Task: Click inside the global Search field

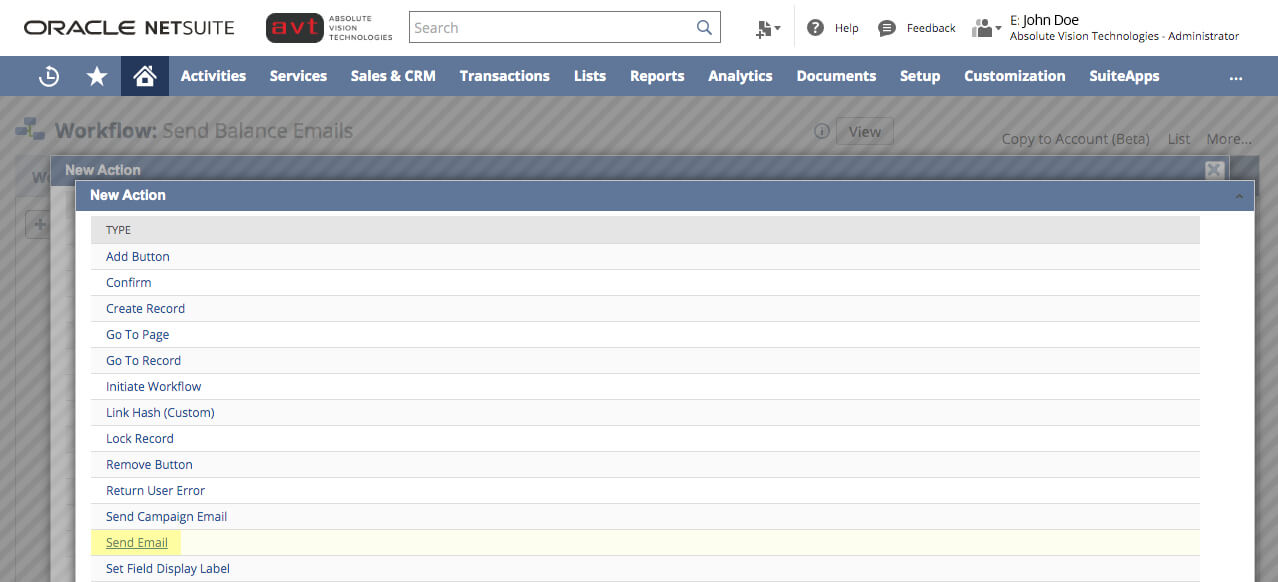Action: pos(550,27)
